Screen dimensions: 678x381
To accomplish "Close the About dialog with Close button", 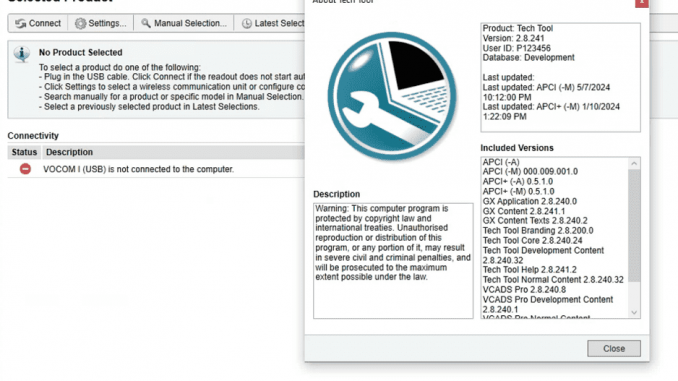I will pyautogui.click(x=614, y=348).
